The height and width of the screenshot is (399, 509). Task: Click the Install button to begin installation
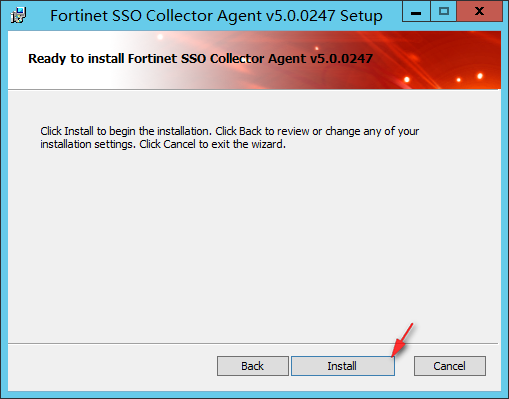click(x=343, y=366)
